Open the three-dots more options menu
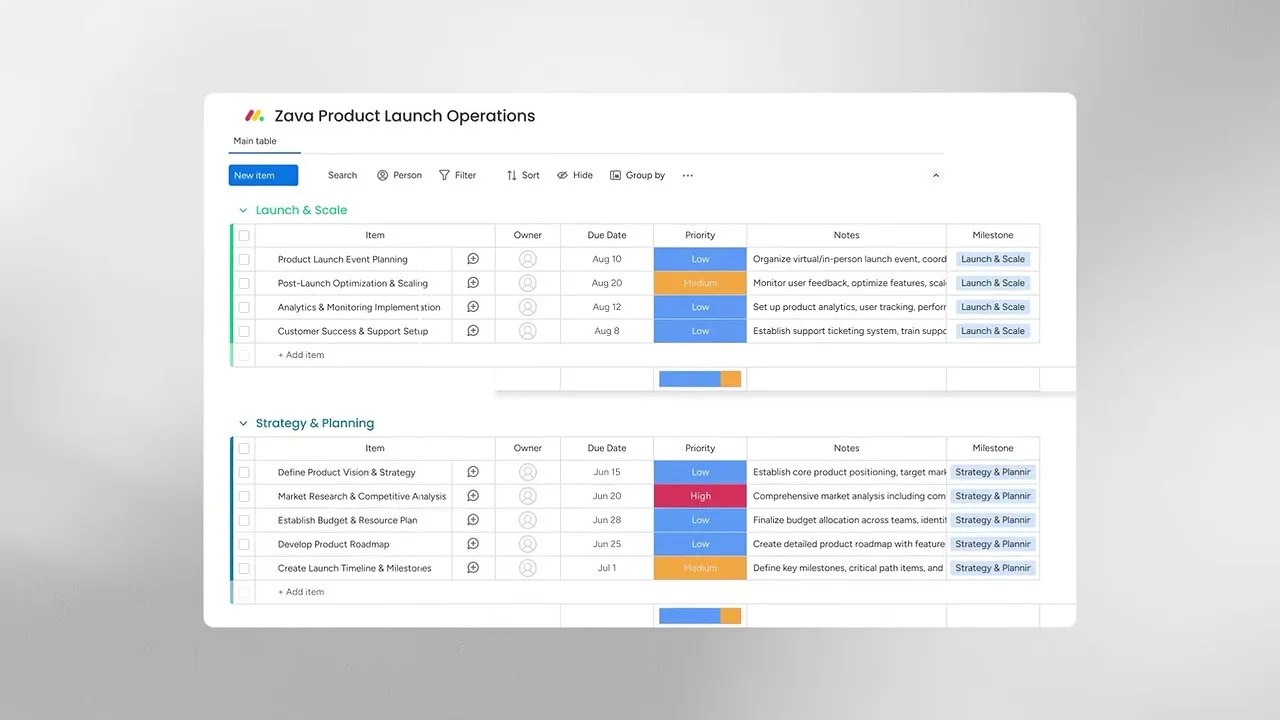The image size is (1280, 720). (x=688, y=175)
